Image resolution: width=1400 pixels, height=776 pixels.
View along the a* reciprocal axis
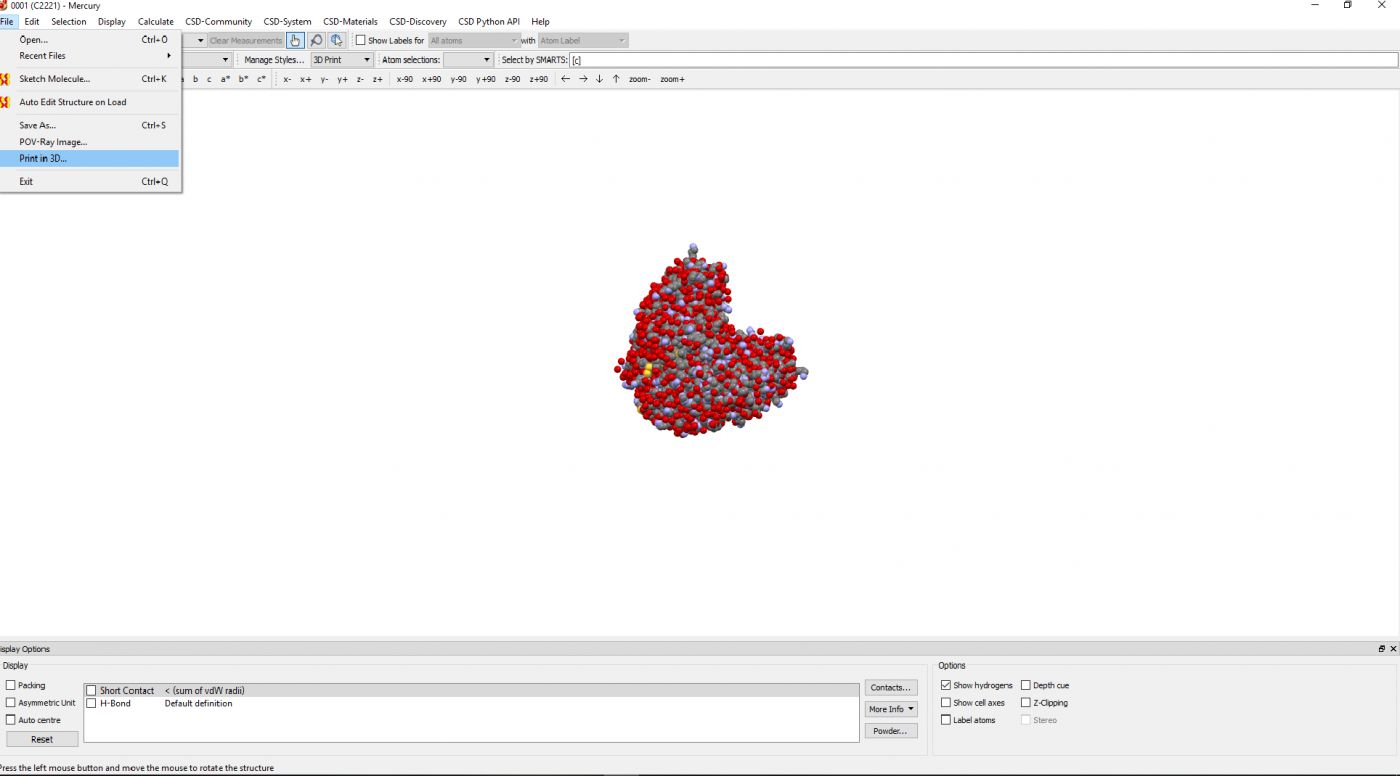(226, 79)
